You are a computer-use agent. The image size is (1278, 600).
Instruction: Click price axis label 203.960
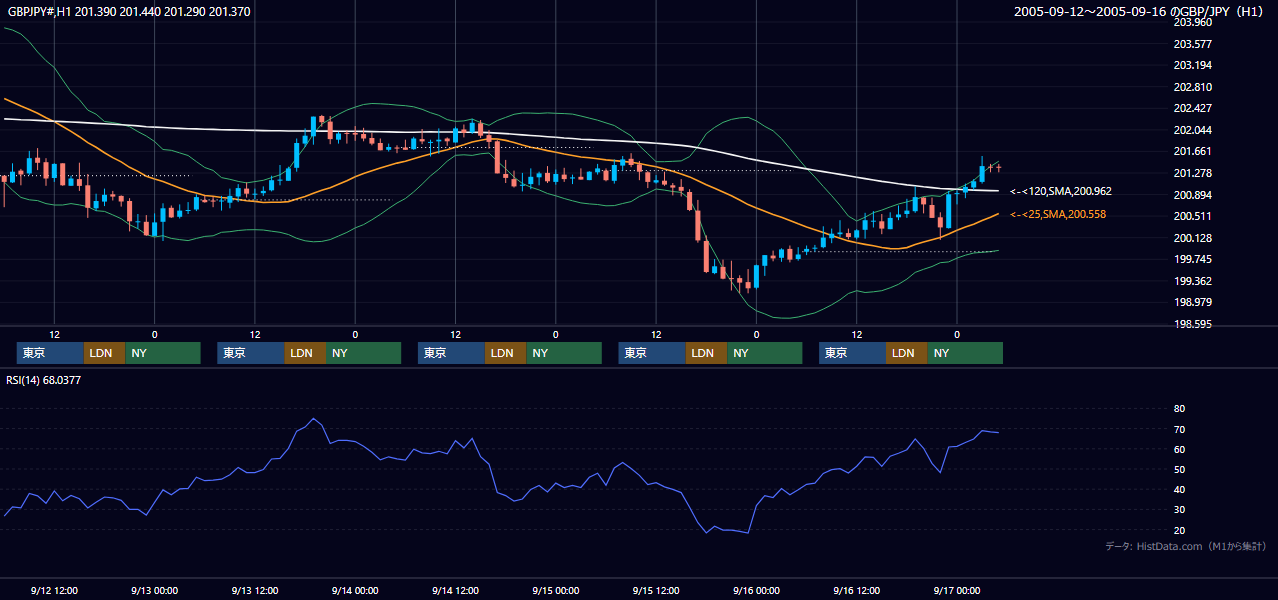1192,22
